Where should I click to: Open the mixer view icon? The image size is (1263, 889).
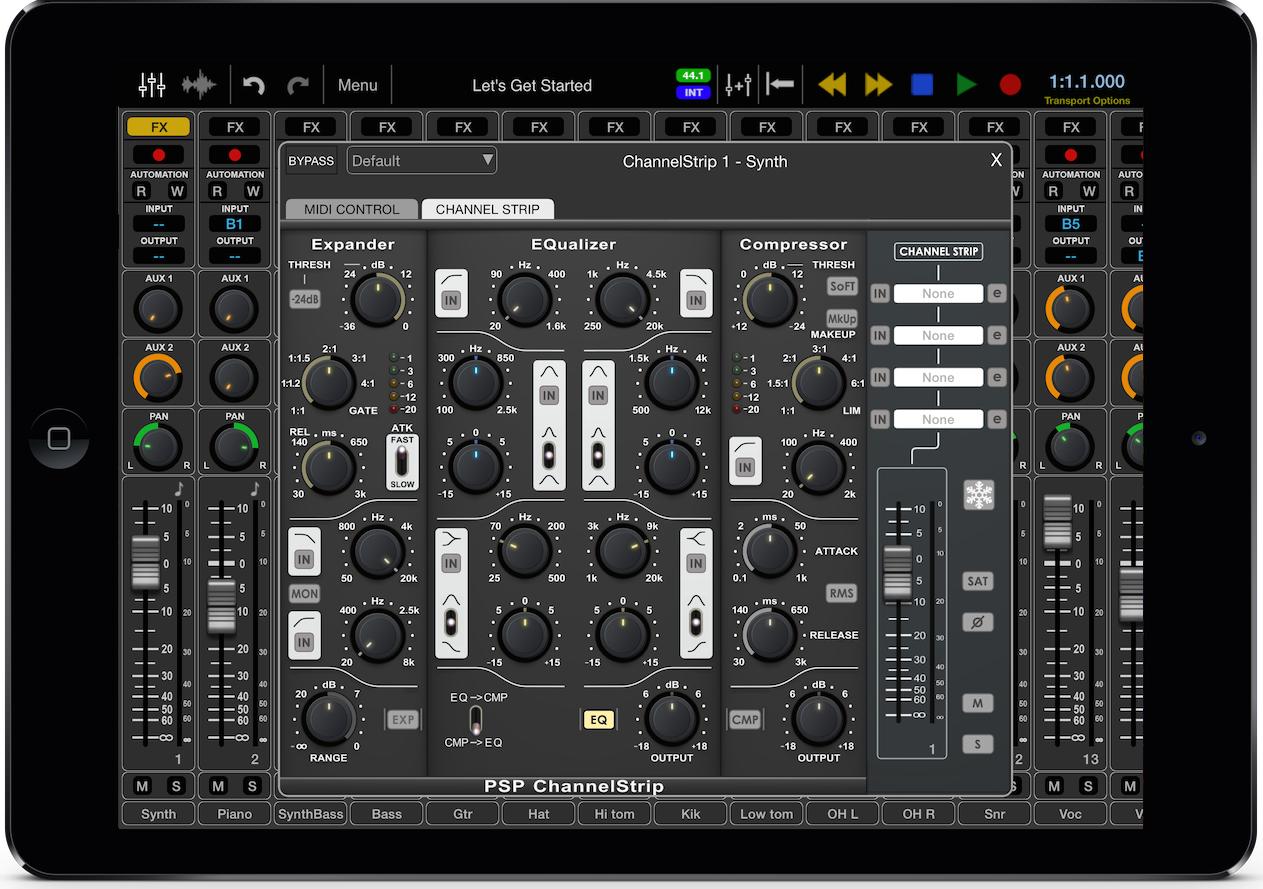pyautogui.click(x=152, y=85)
